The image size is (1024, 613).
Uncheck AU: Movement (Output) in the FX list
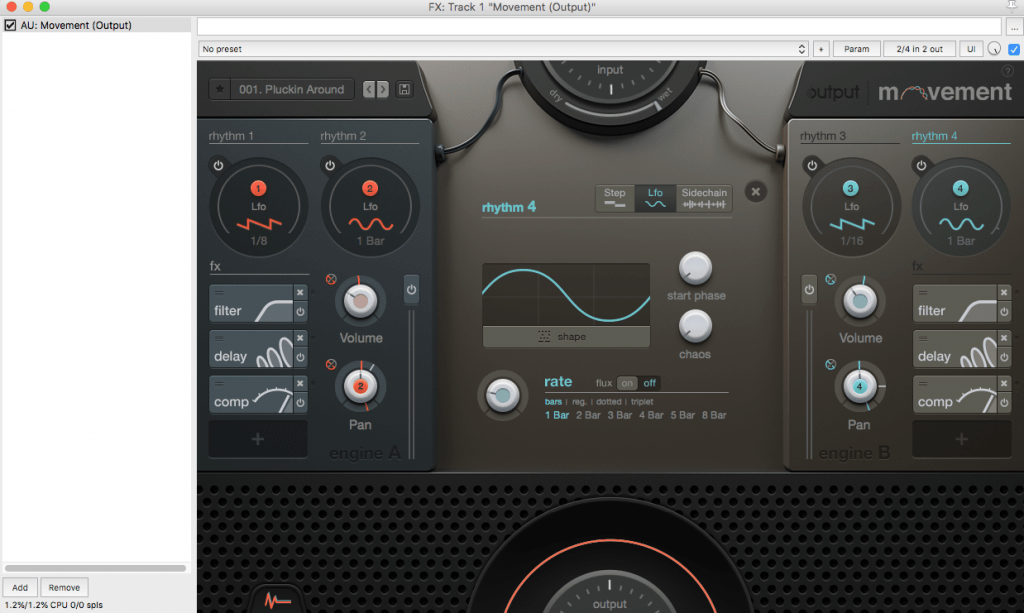10,25
